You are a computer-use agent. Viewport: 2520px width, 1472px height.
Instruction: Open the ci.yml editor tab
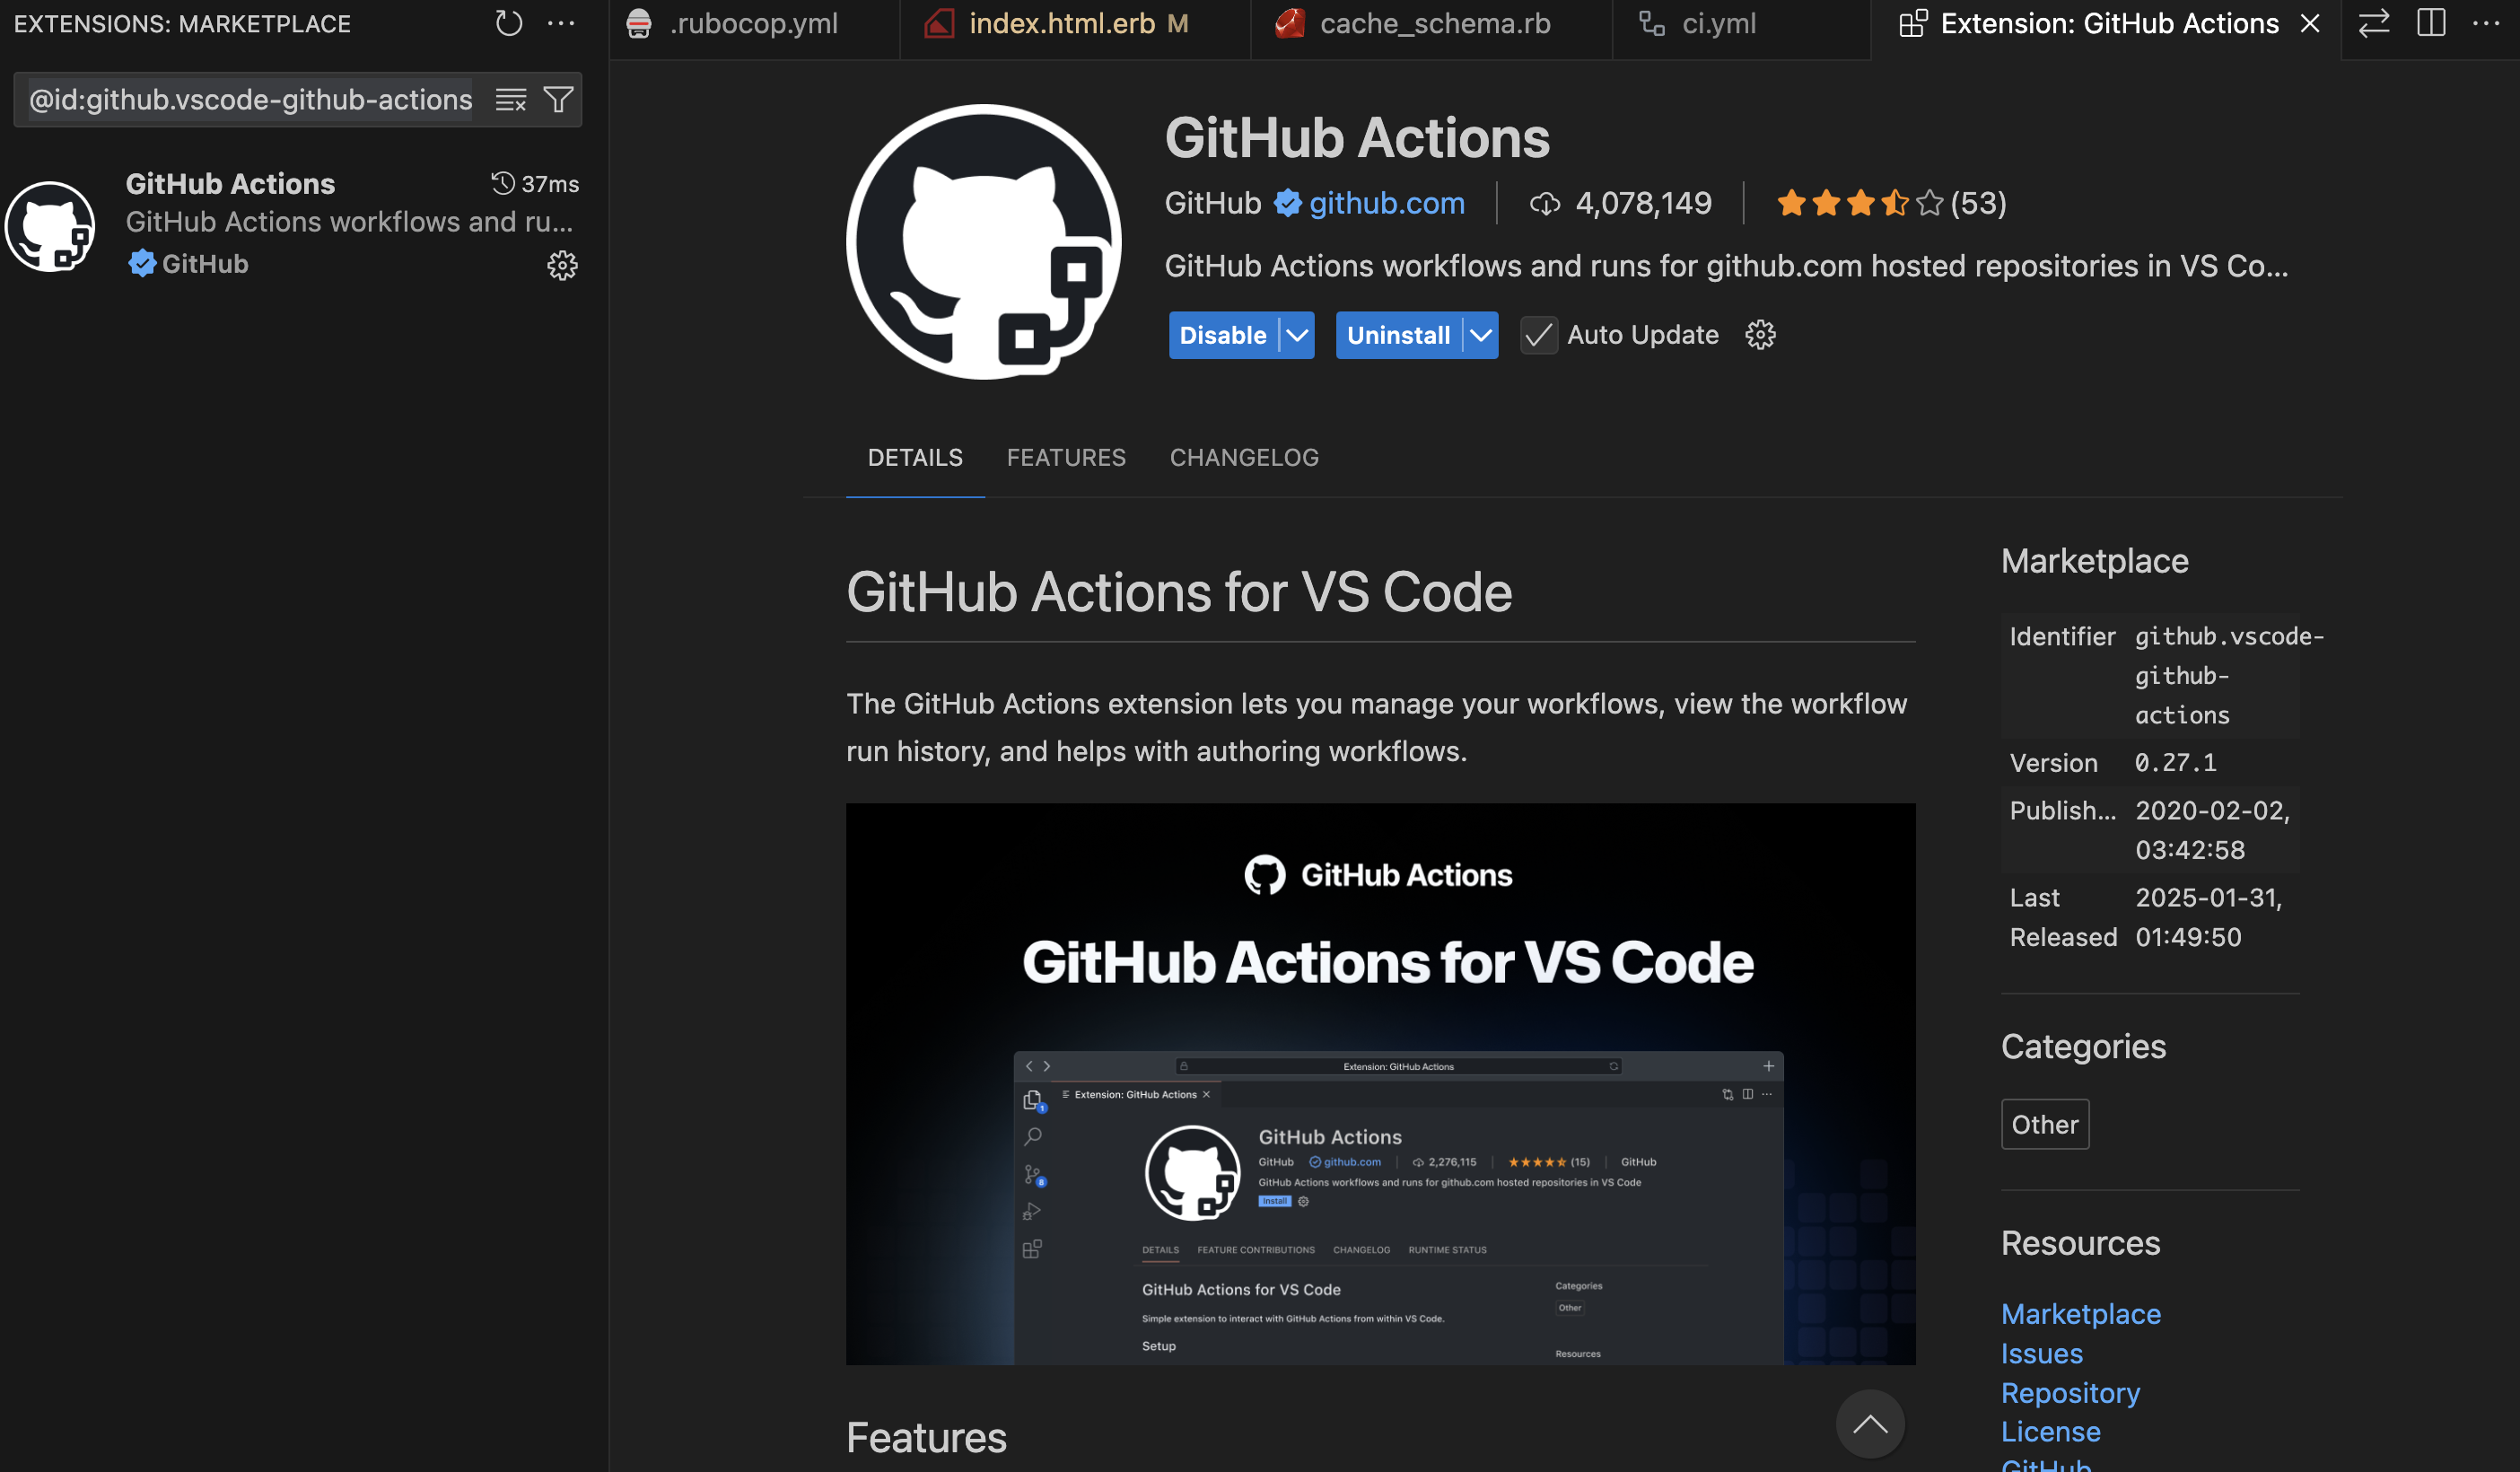pyautogui.click(x=1718, y=24)
